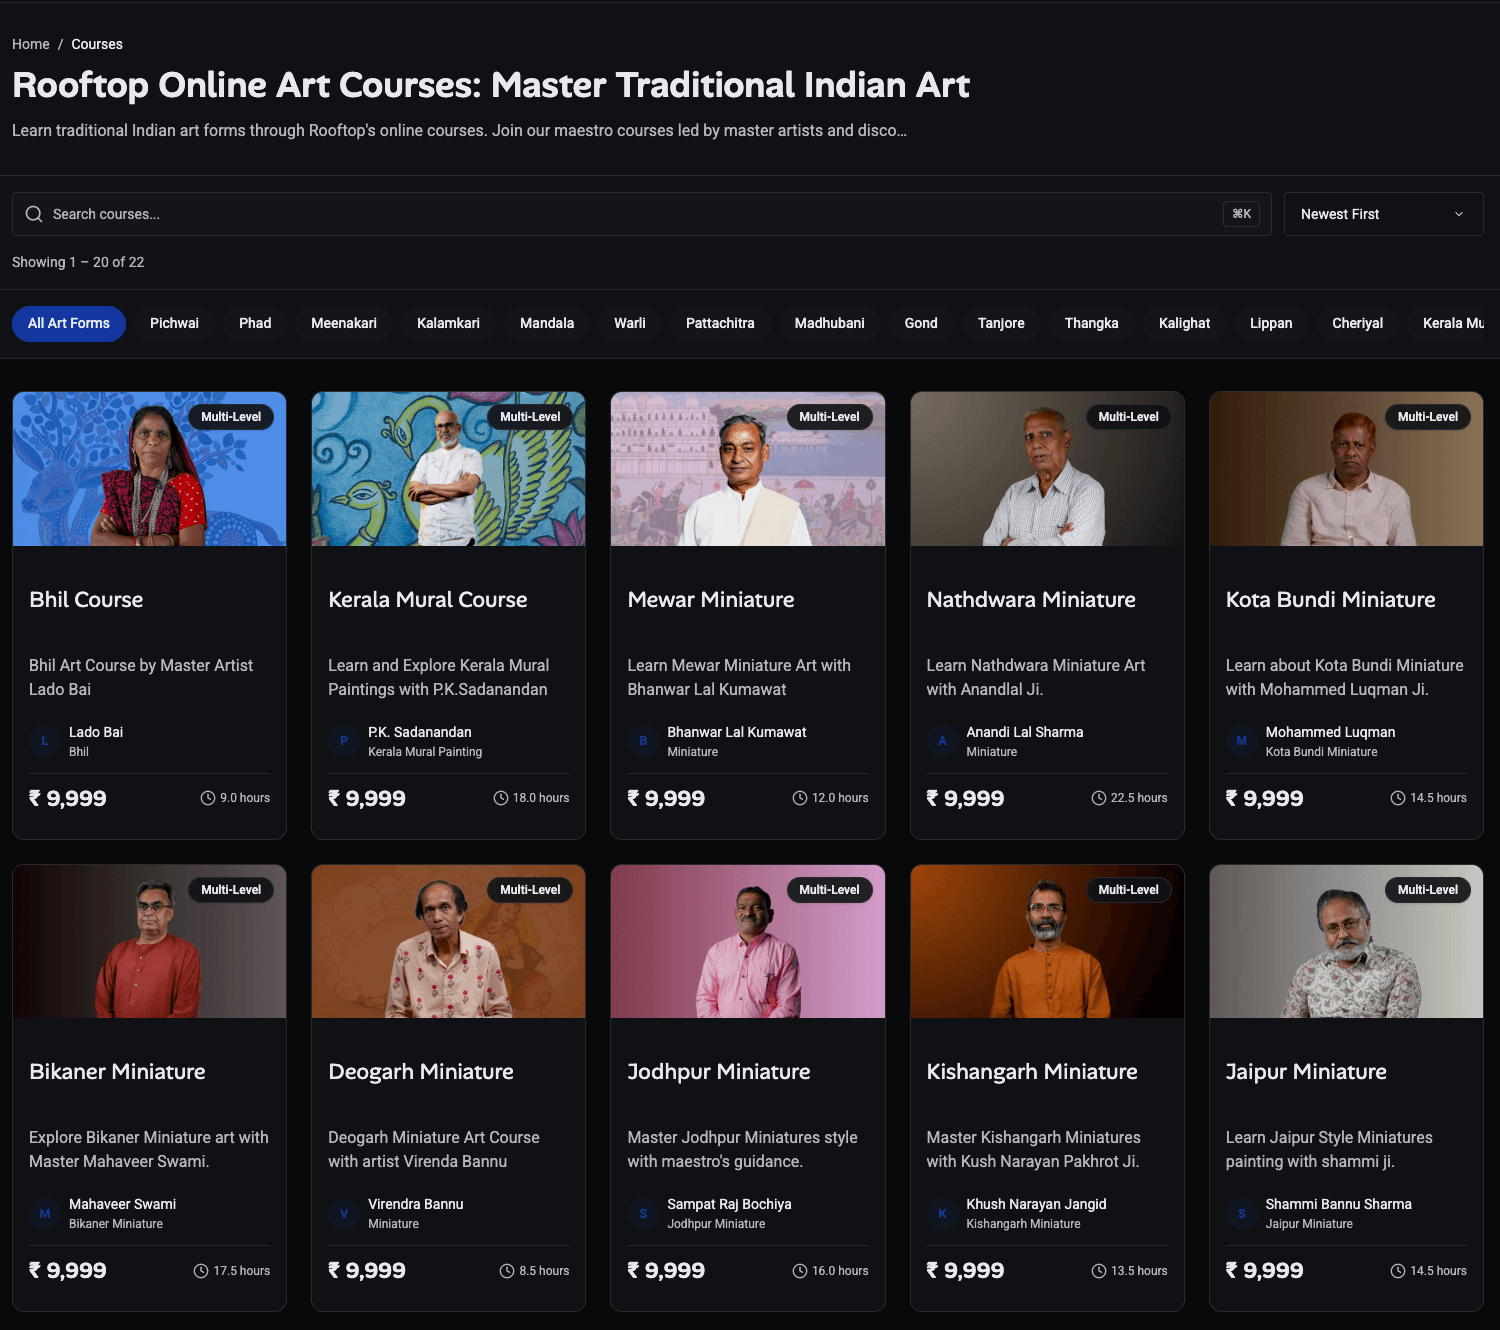
Task: Filter courses by Meenakari
Action: pyautogui.click(x=344, y=324)
